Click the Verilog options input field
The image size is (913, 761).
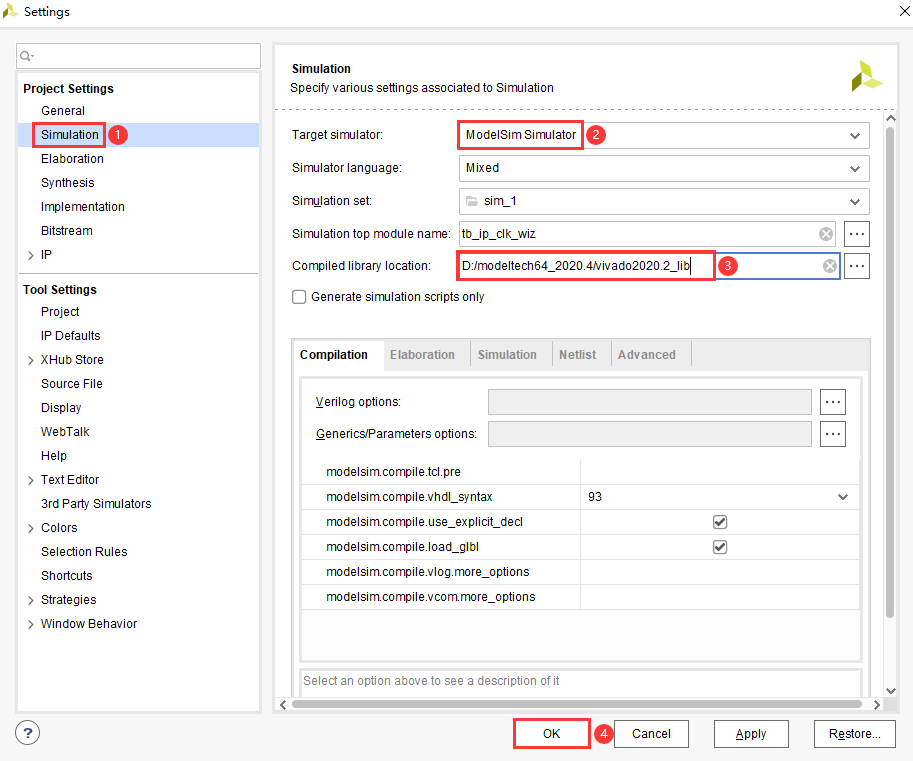pyautogui.click(x=649, y=402)
